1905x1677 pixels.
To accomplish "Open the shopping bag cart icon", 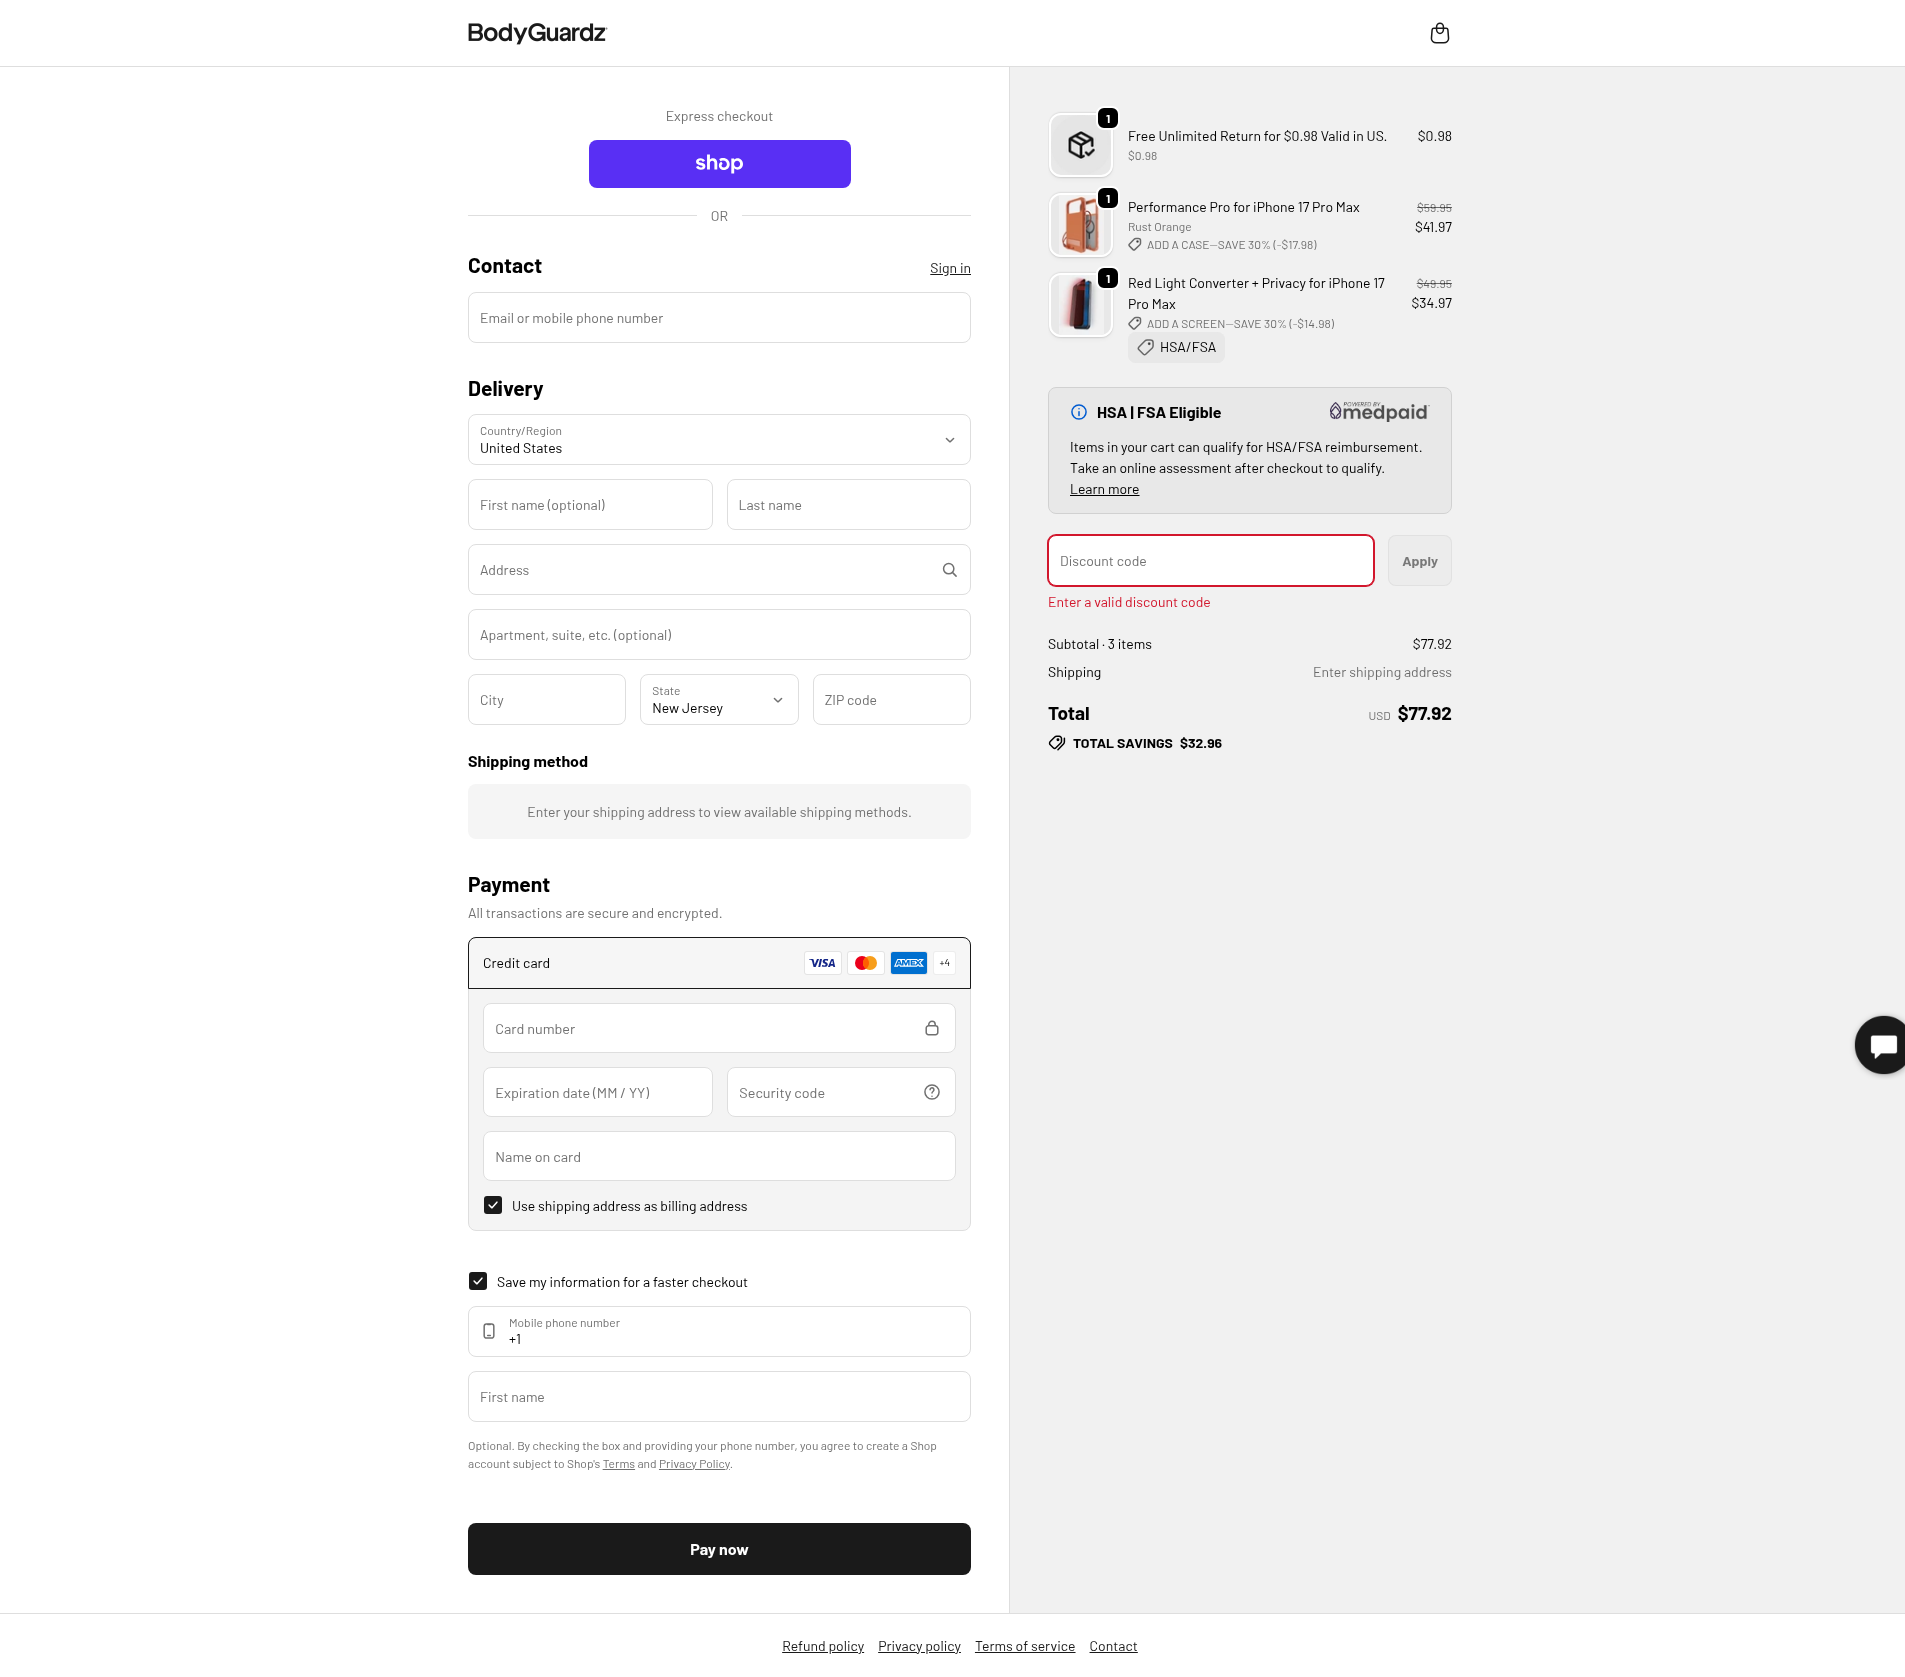I will coord(1439,34).
